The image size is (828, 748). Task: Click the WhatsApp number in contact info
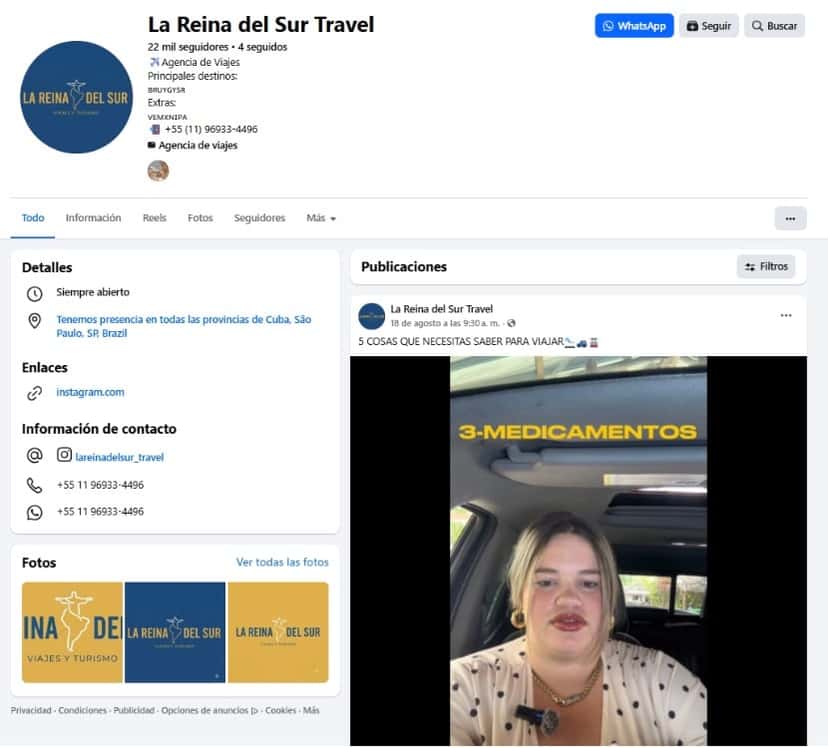pyautogui.click(x=100, y=512)
